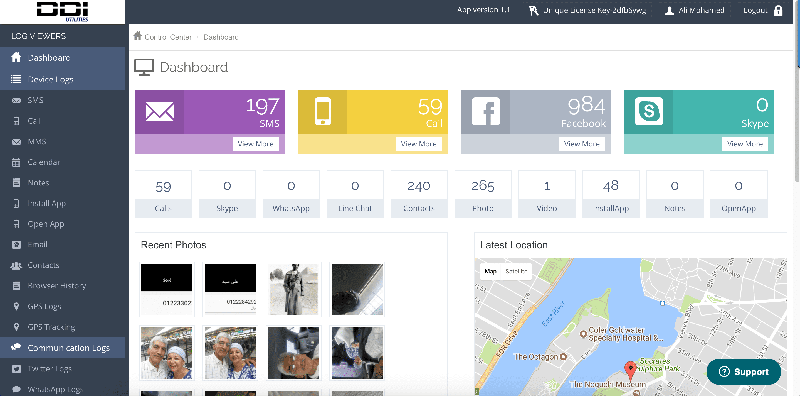Click the home icon in breadcrumb
Image resolution: width=800 pixels, height=396 pixels.
pos(137,36)
